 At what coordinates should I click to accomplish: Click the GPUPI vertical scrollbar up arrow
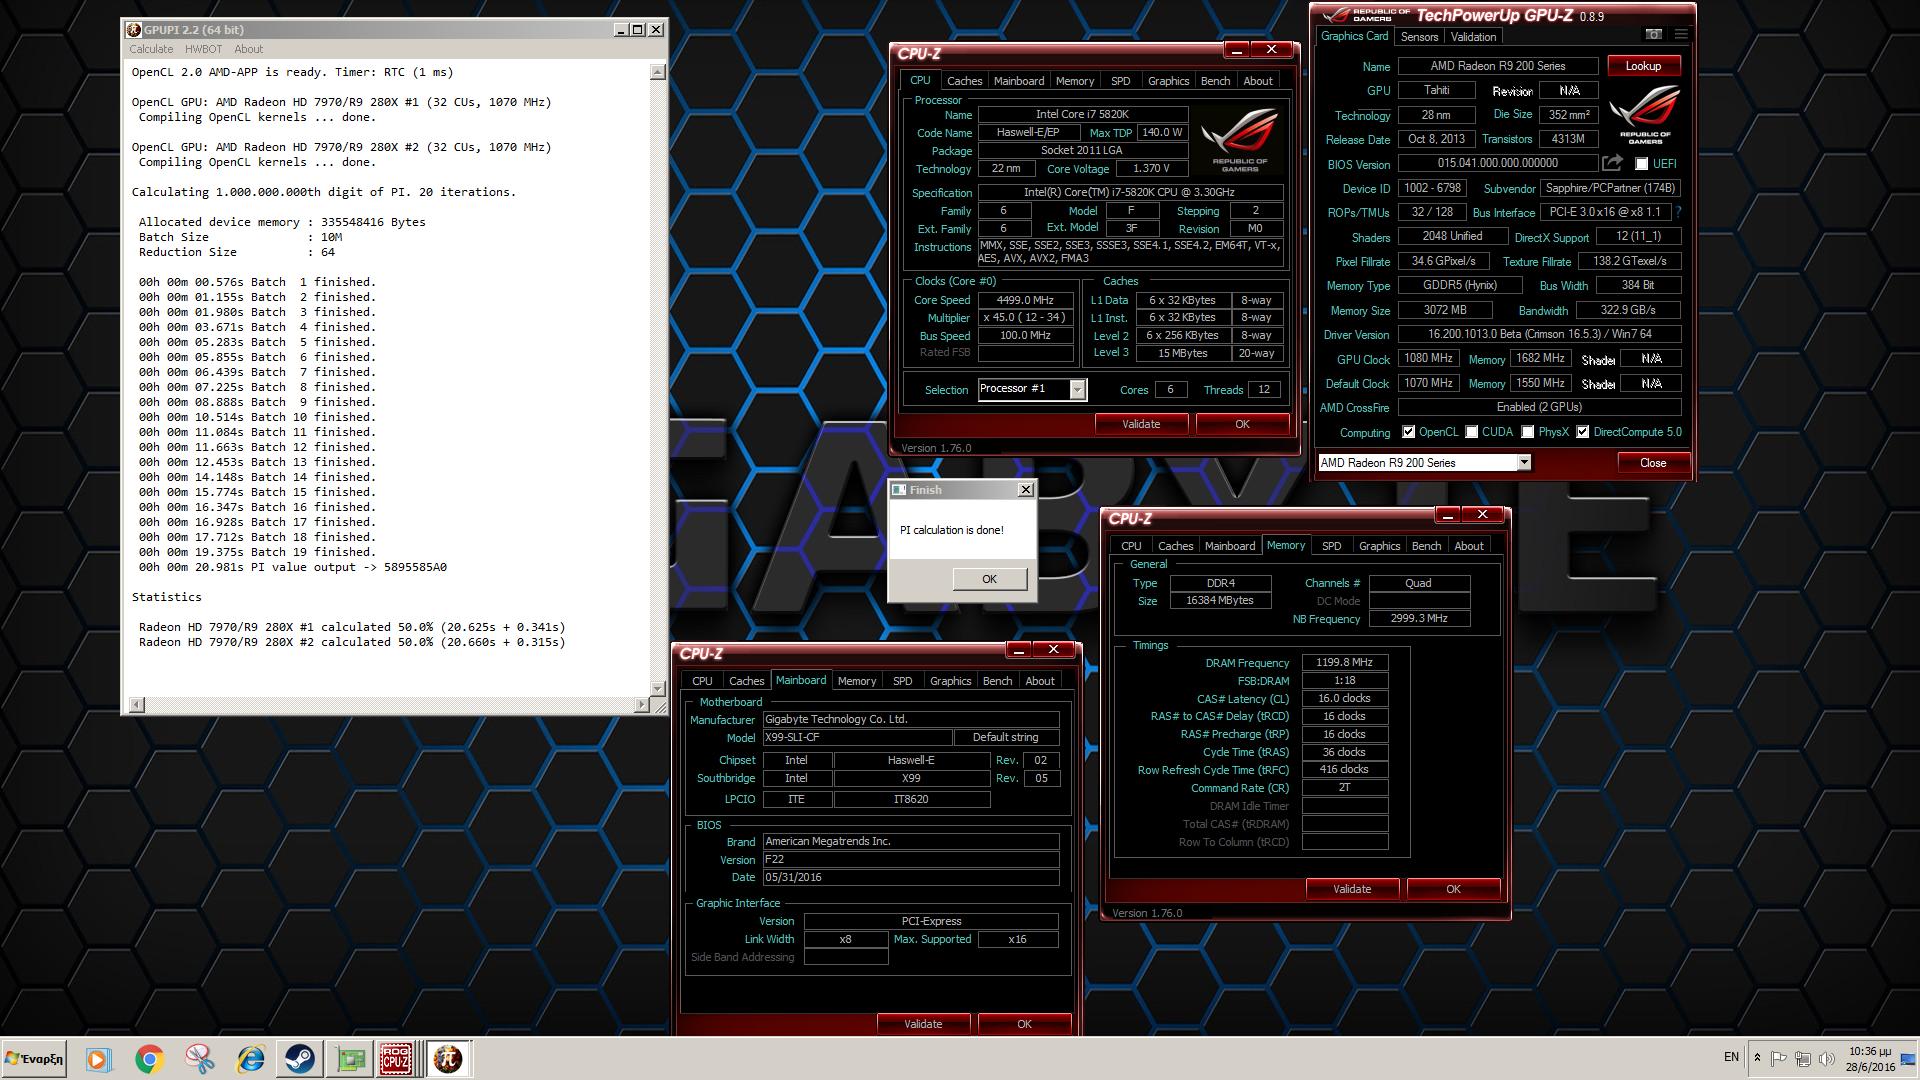coord(657,72)
